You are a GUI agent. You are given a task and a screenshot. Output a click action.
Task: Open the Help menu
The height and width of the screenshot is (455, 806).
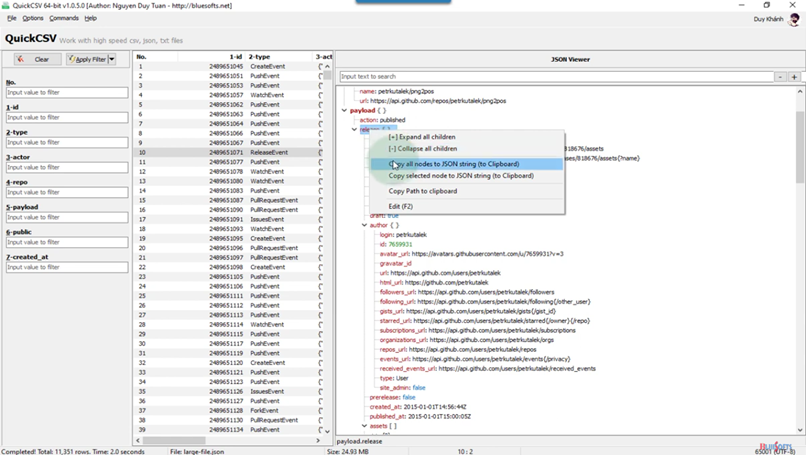pyautogui.click(x=90, y=18)
